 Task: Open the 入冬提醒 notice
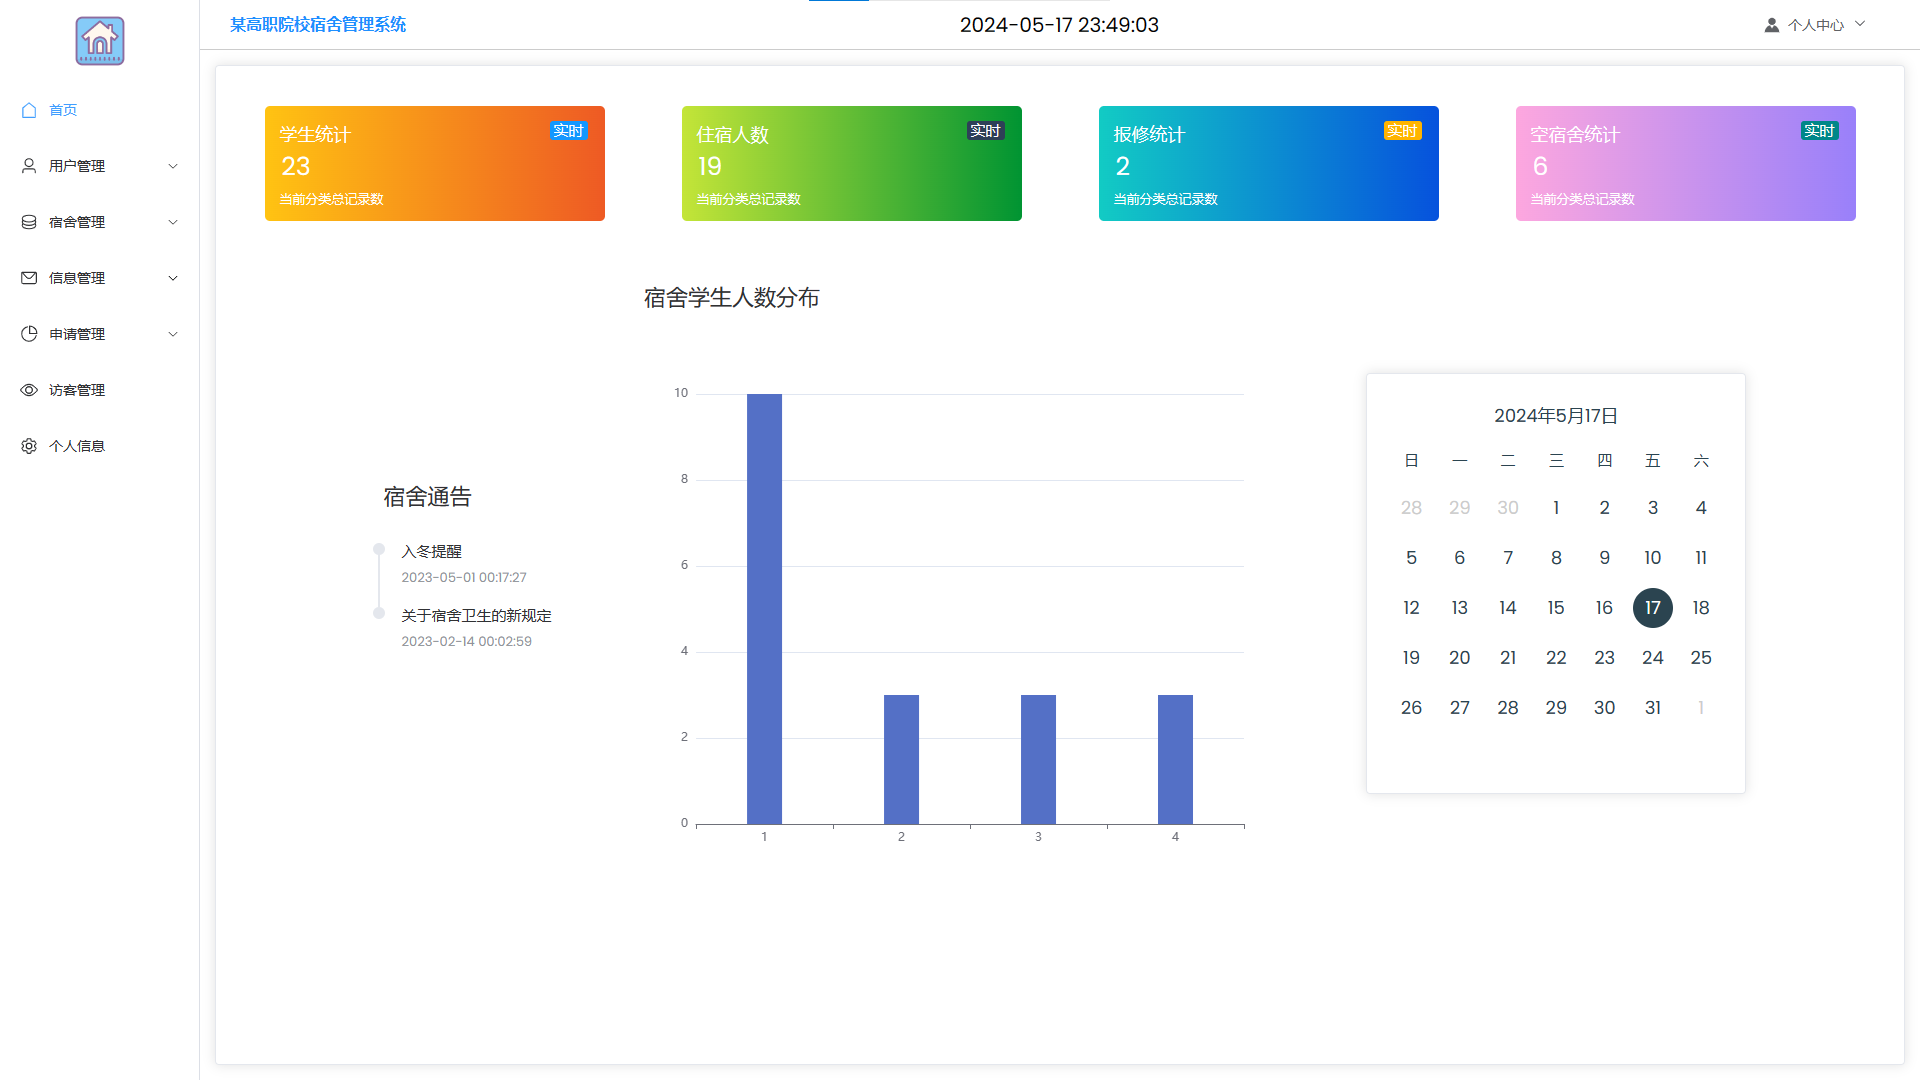click(431, 551)
